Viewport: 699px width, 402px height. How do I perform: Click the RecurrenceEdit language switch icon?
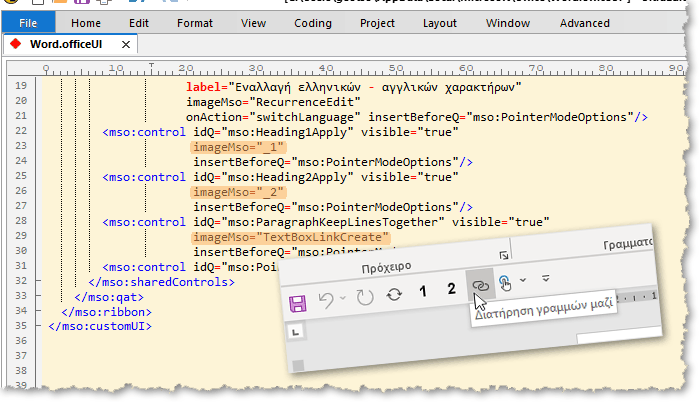[x=394, y=294]
